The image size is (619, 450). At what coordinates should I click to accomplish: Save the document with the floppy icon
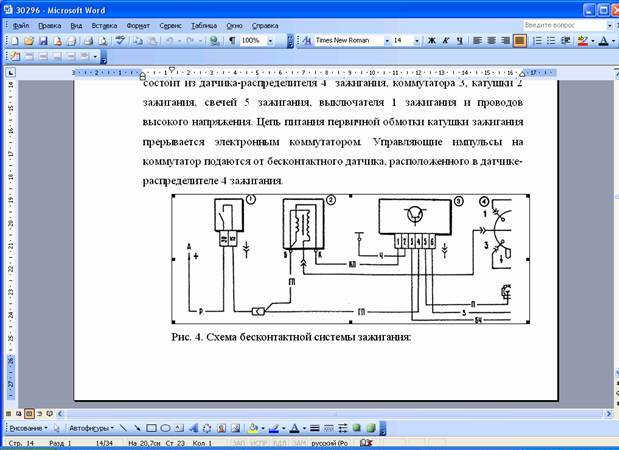click(x=43, y=41)
